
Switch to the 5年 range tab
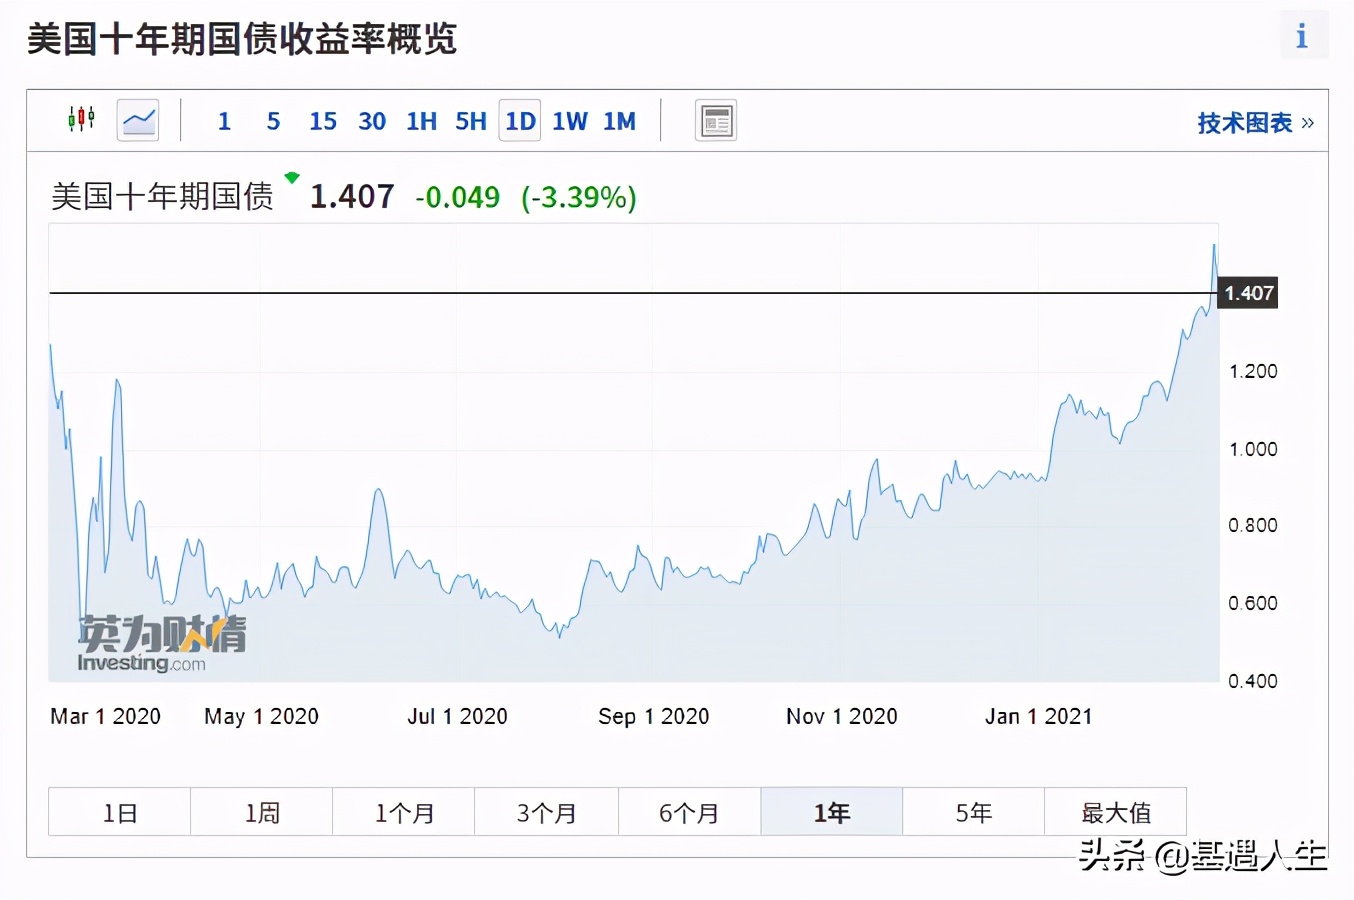(973, 812)
